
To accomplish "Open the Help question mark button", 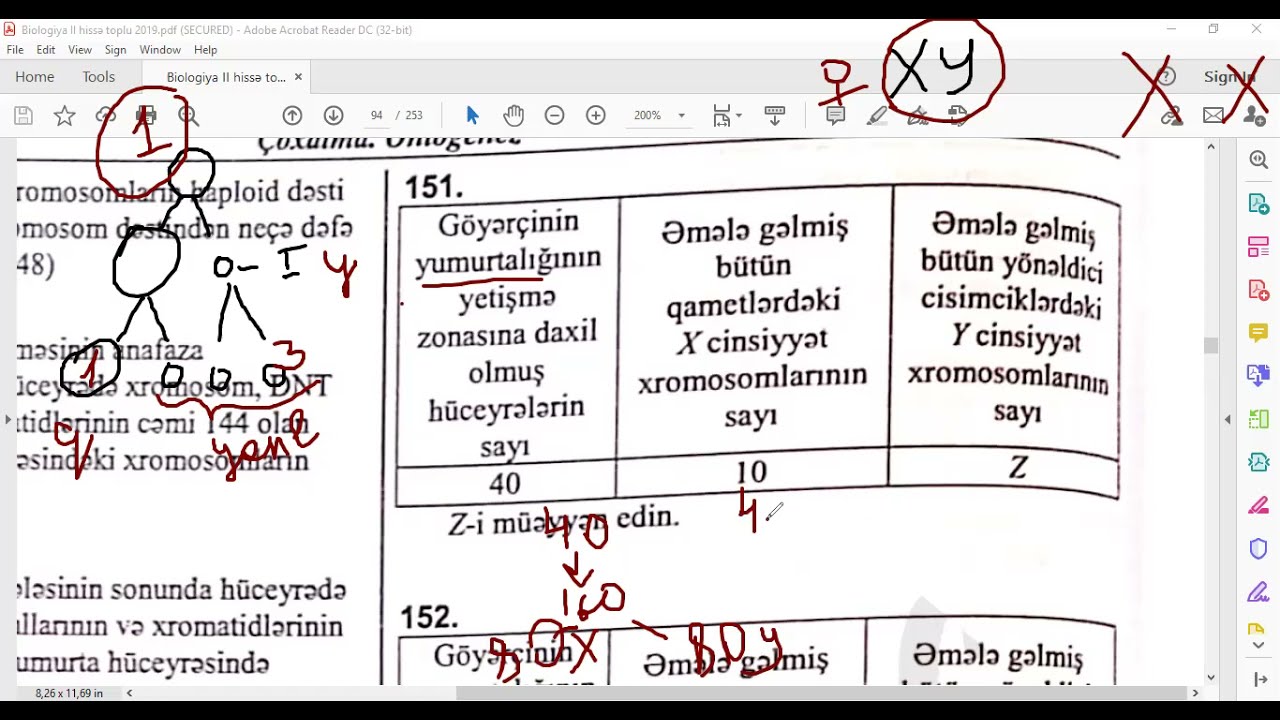I will [1164, 77].
